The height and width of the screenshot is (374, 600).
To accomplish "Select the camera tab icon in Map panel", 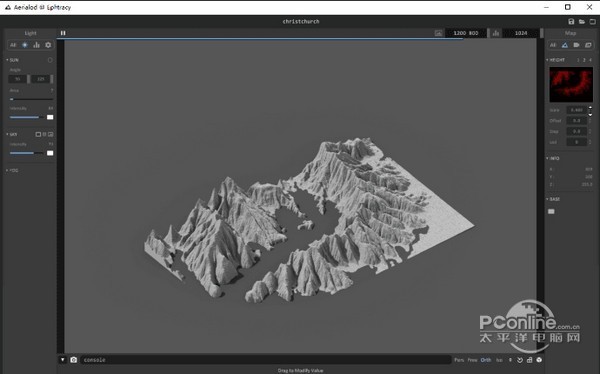I will pos(576,45).
